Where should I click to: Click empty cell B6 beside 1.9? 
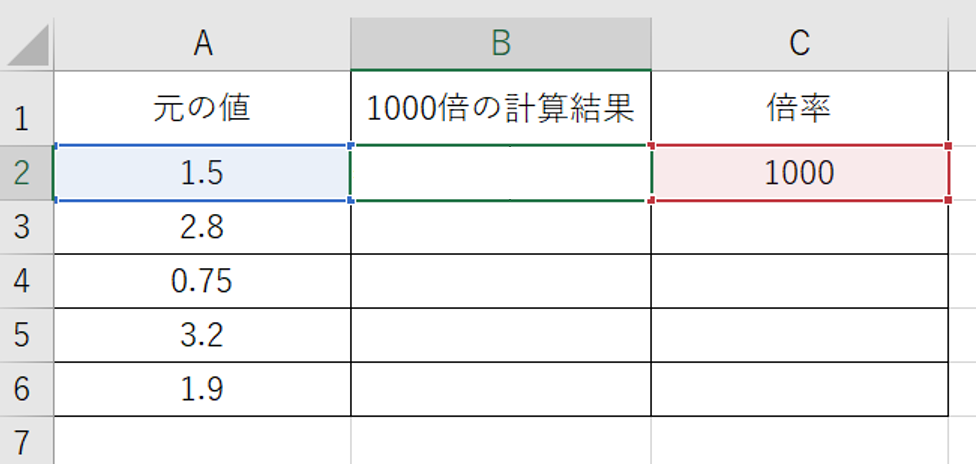[501, 389]
